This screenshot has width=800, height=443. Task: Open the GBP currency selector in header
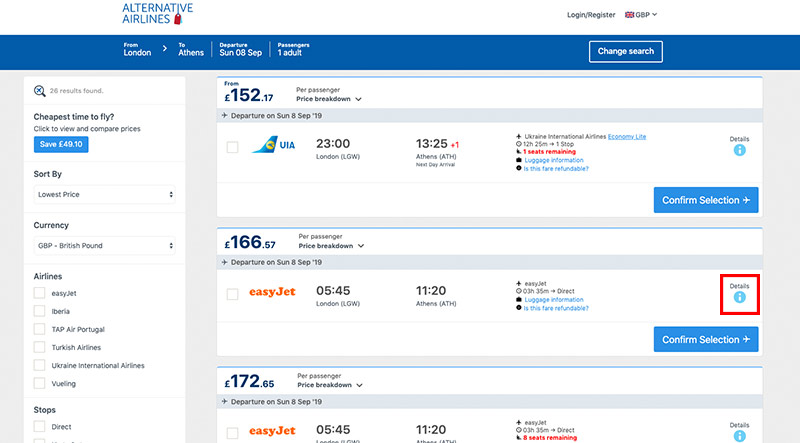point(641,15)
